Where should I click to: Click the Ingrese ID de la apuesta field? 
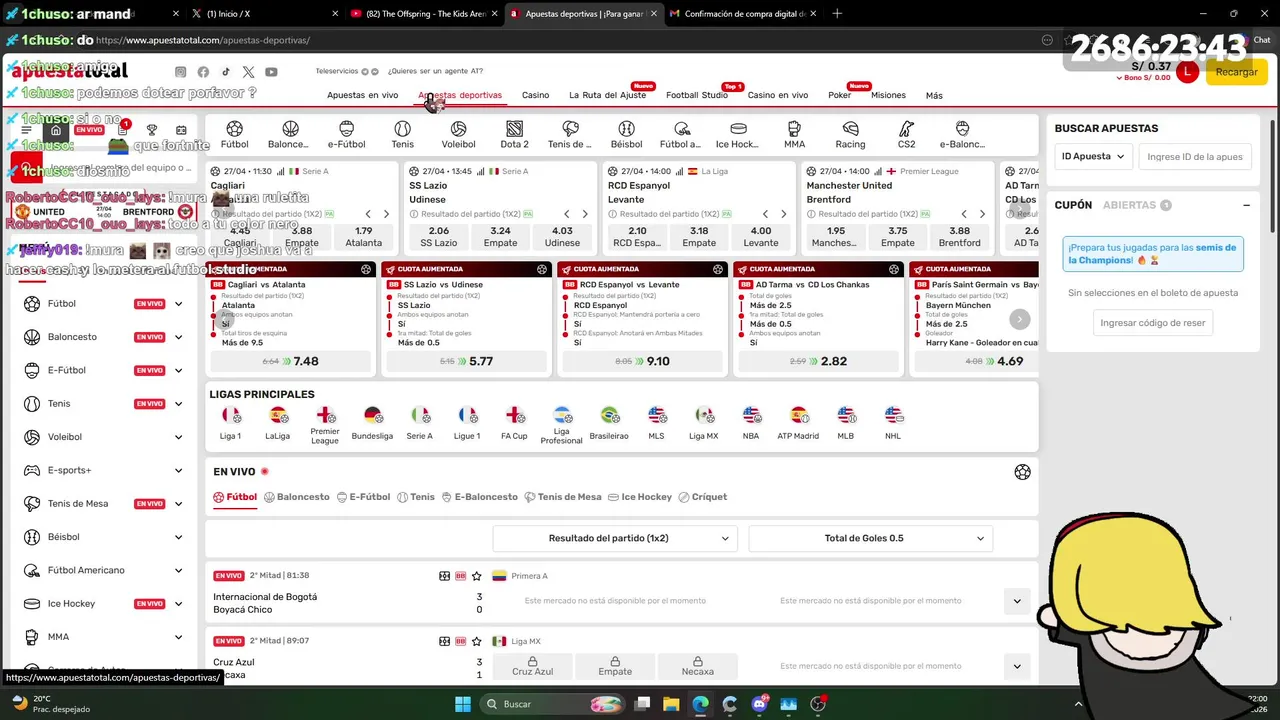(x=1194, y=156)
